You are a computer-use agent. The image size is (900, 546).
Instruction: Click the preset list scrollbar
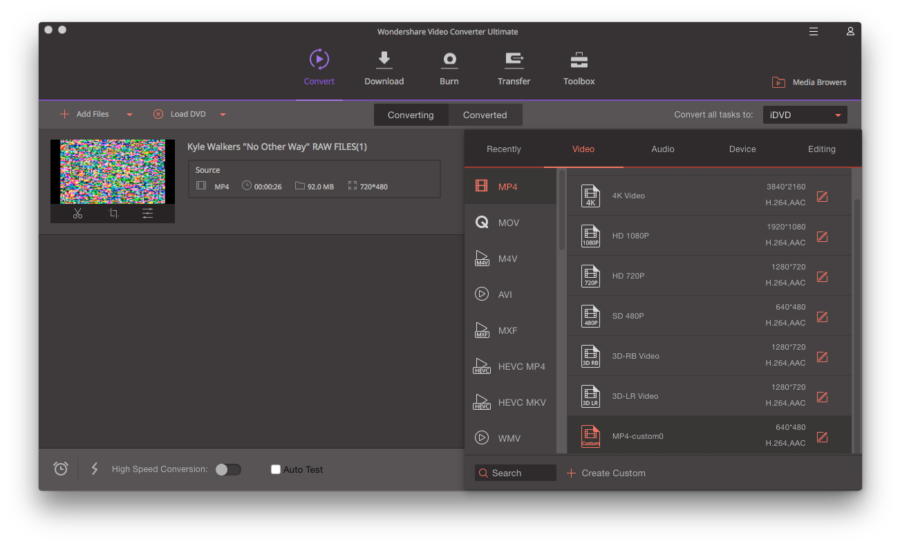pyautogui.click(x=856, y=324)
